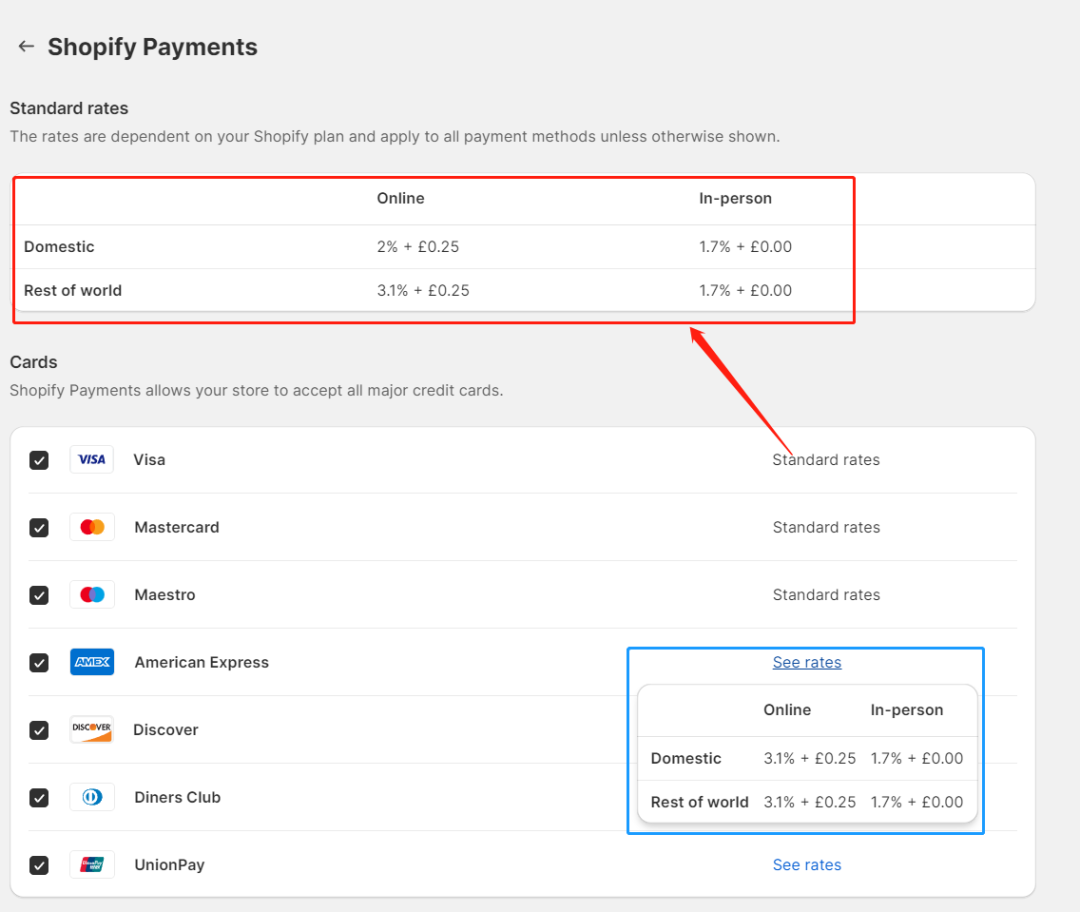Click the back arrow beside Shopify Payments
This screenshot has height=912, width=1080.
point(26,47)
